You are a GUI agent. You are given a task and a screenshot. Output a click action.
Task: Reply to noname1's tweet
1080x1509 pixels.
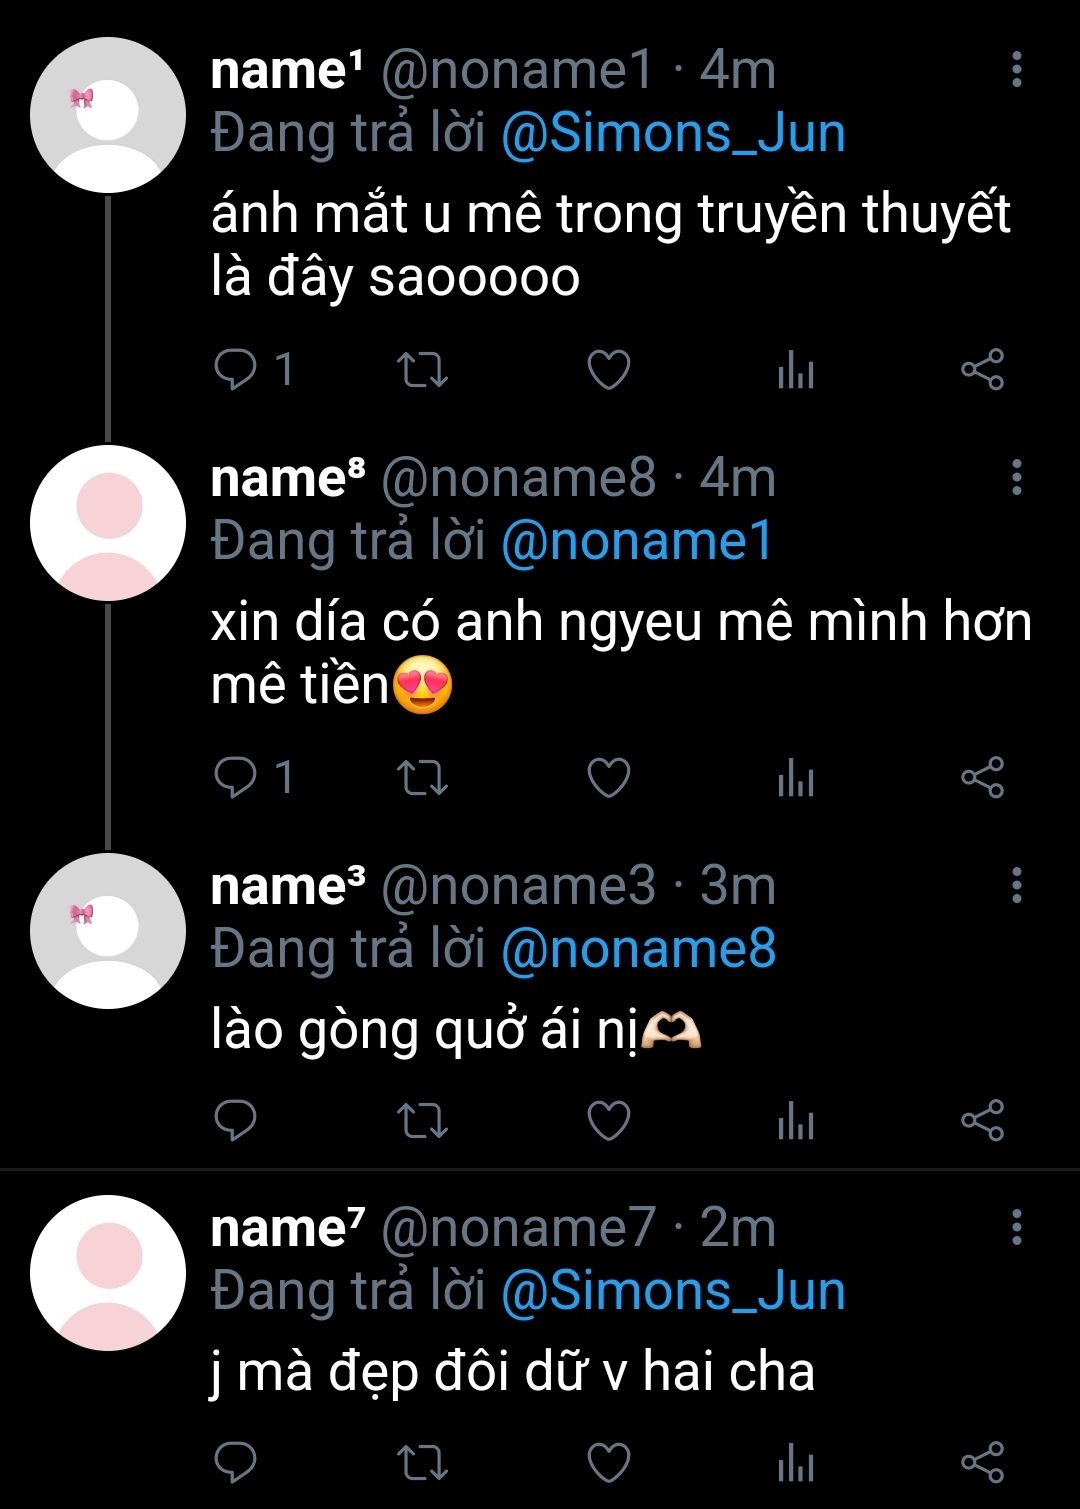[236, 370]
